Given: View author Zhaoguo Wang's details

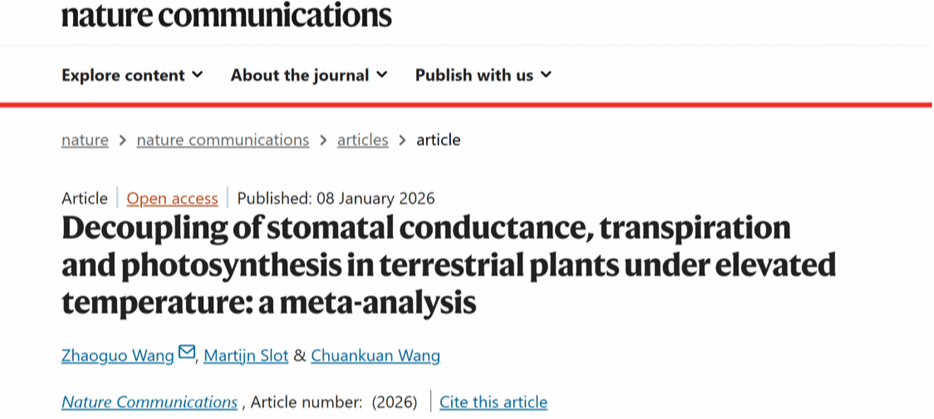Looking at the screenshot, I should 118,355.
